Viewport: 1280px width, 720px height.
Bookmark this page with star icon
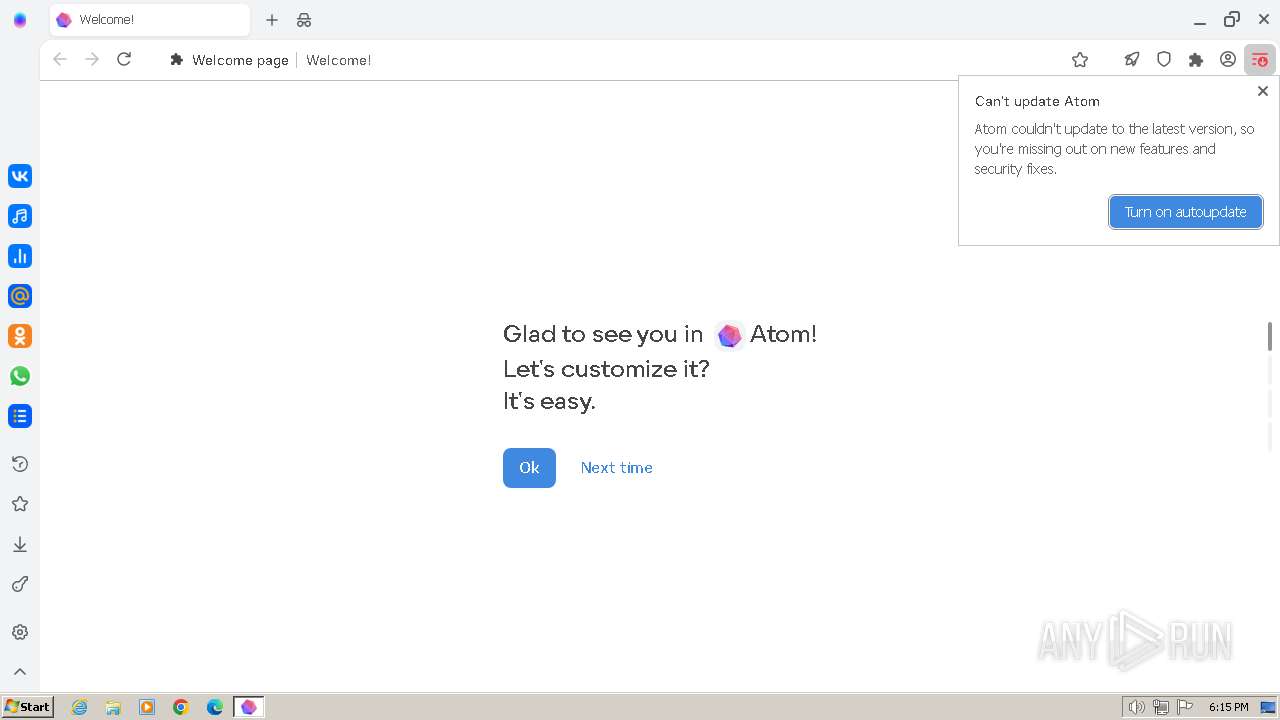pyautogui.click(x=1080, y=60)
